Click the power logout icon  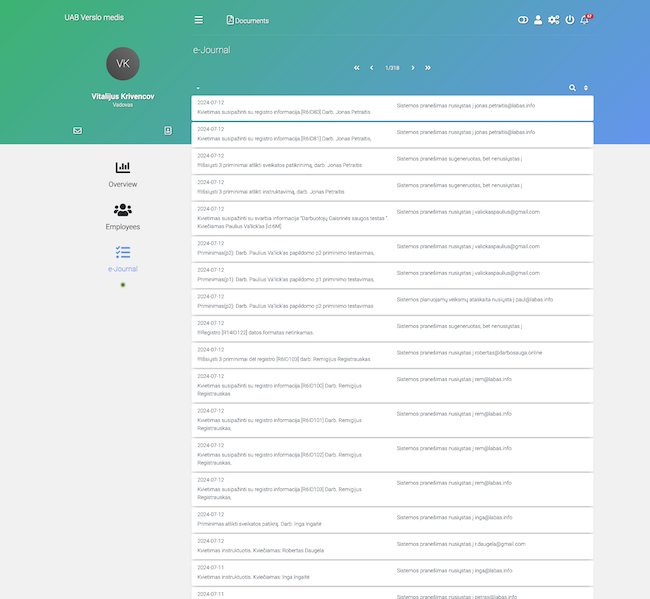[570, 20]
